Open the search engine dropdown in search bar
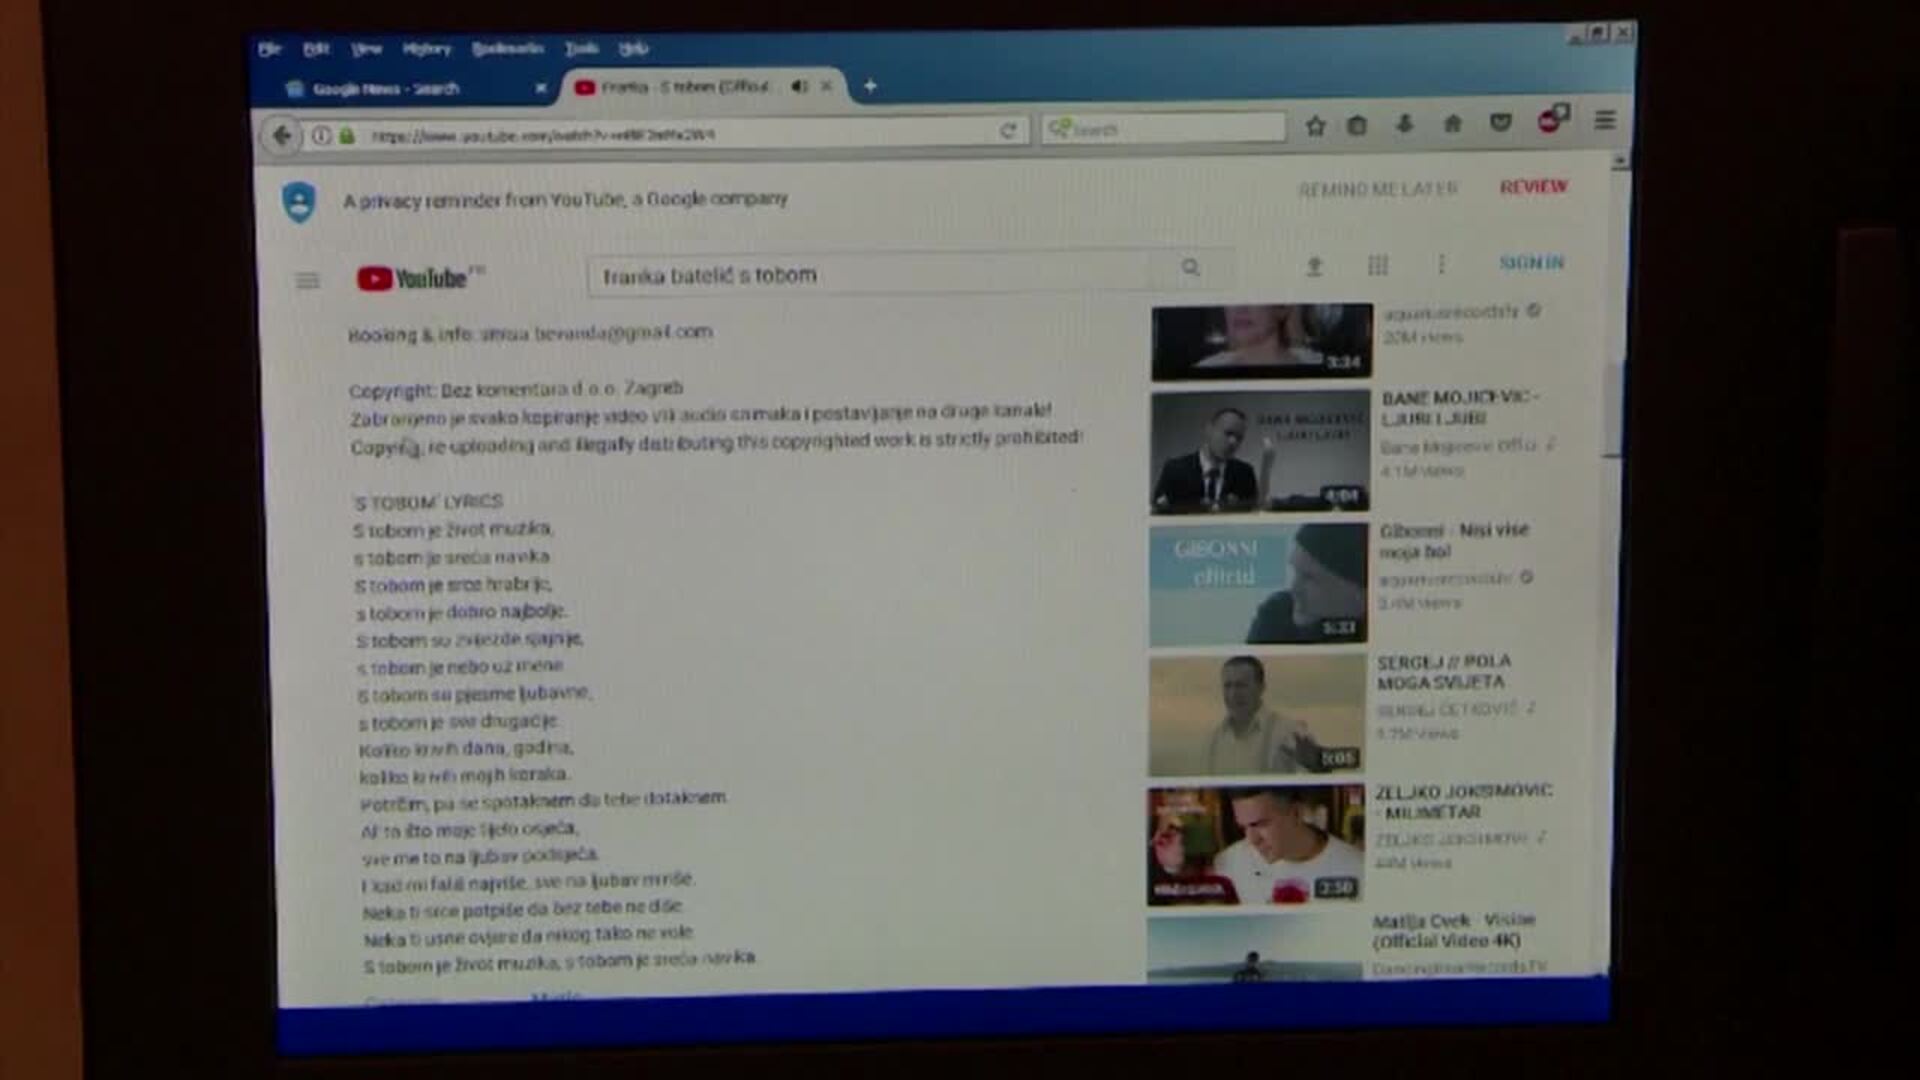The image size is (1920, 1080). [1062, 127]
